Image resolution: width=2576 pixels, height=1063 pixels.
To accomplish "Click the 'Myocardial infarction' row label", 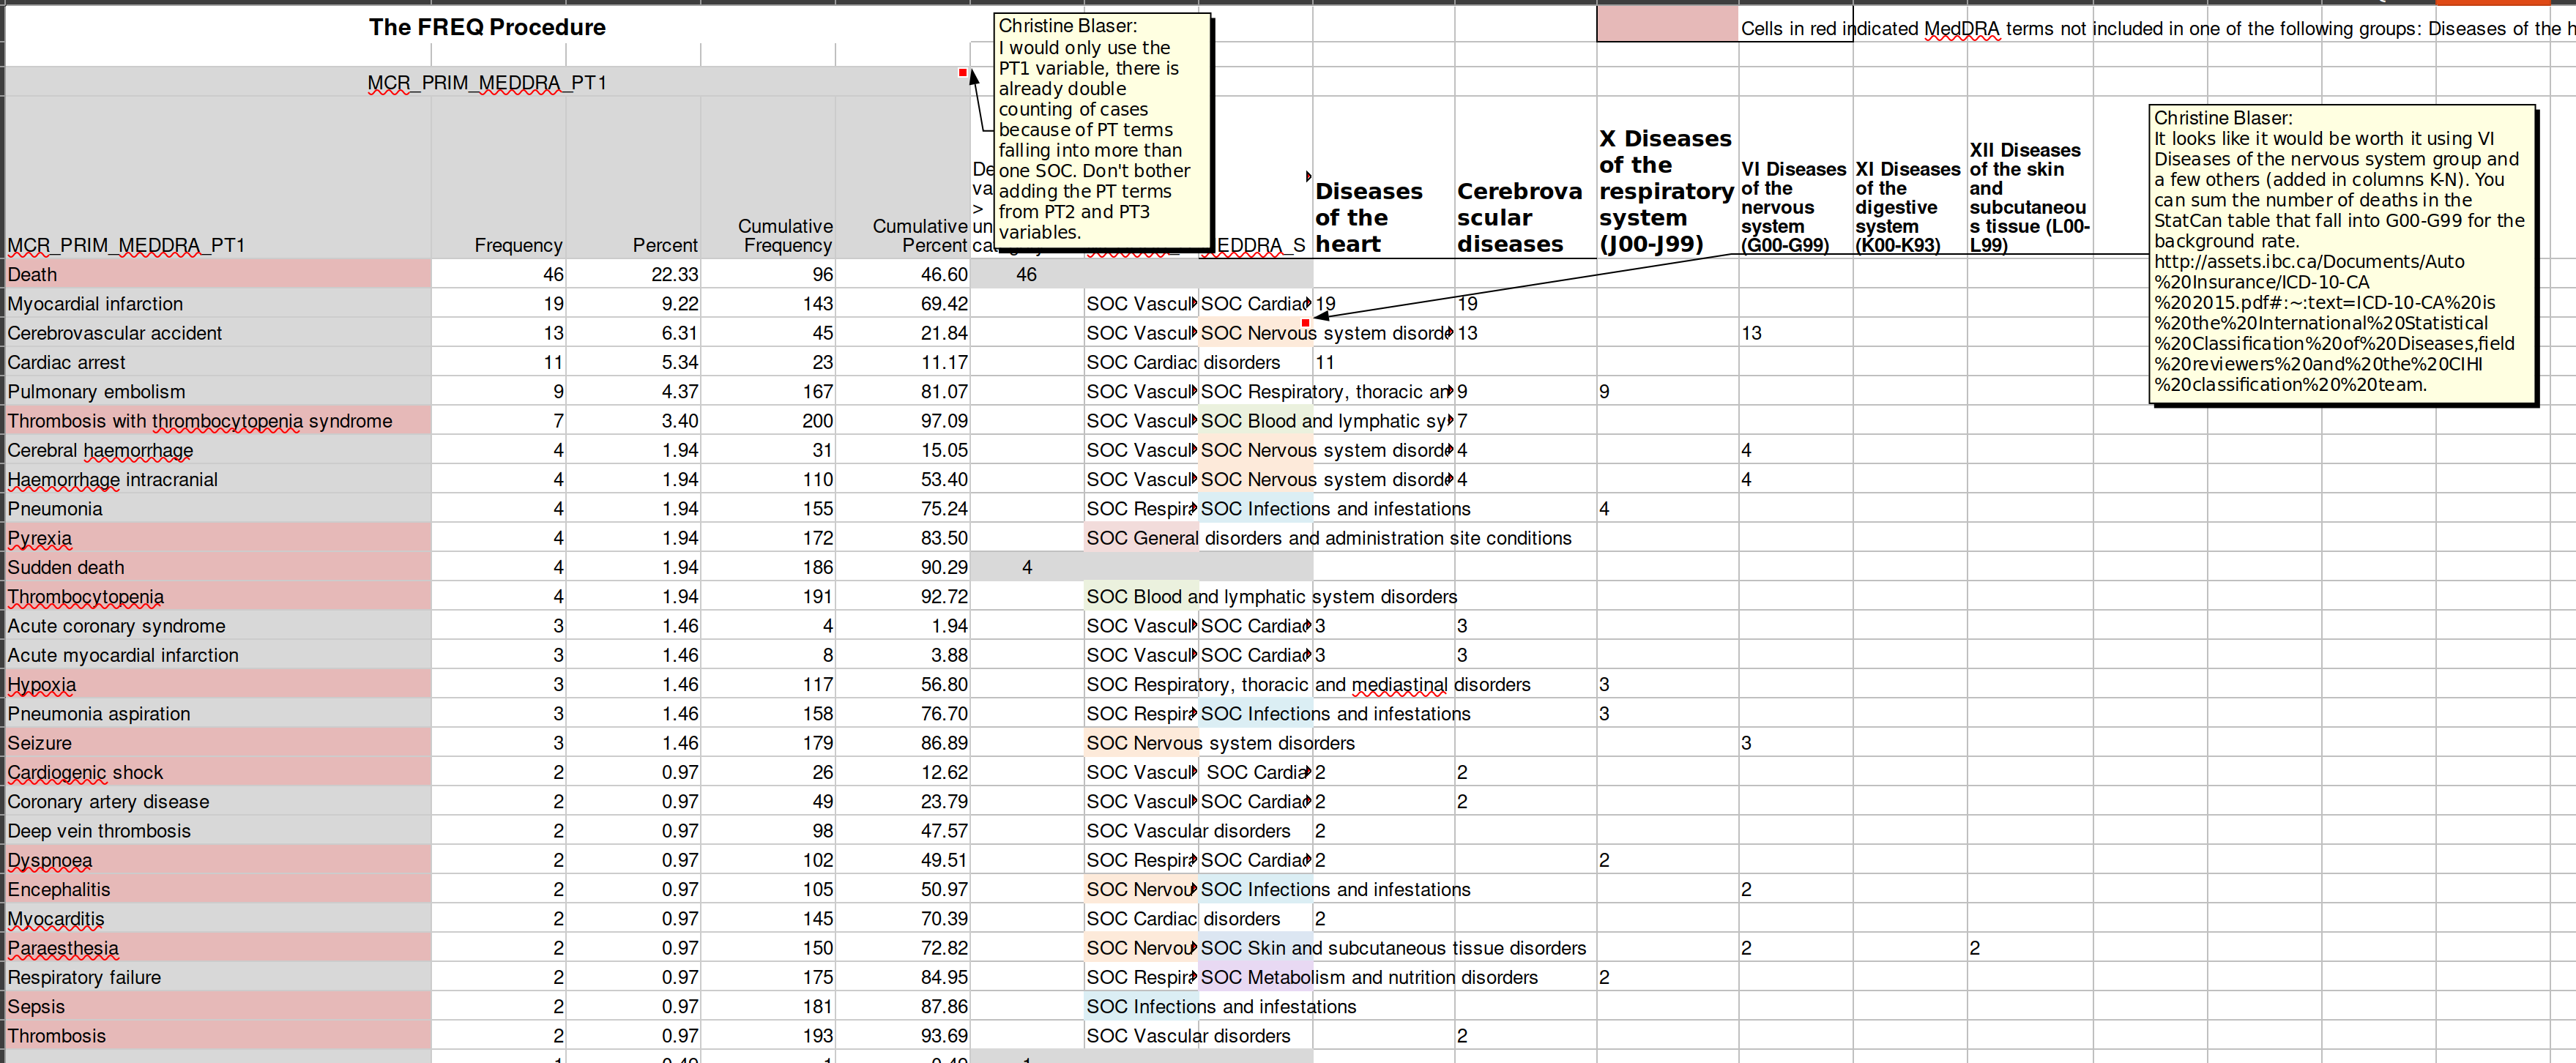I will [x=218, y=304].
